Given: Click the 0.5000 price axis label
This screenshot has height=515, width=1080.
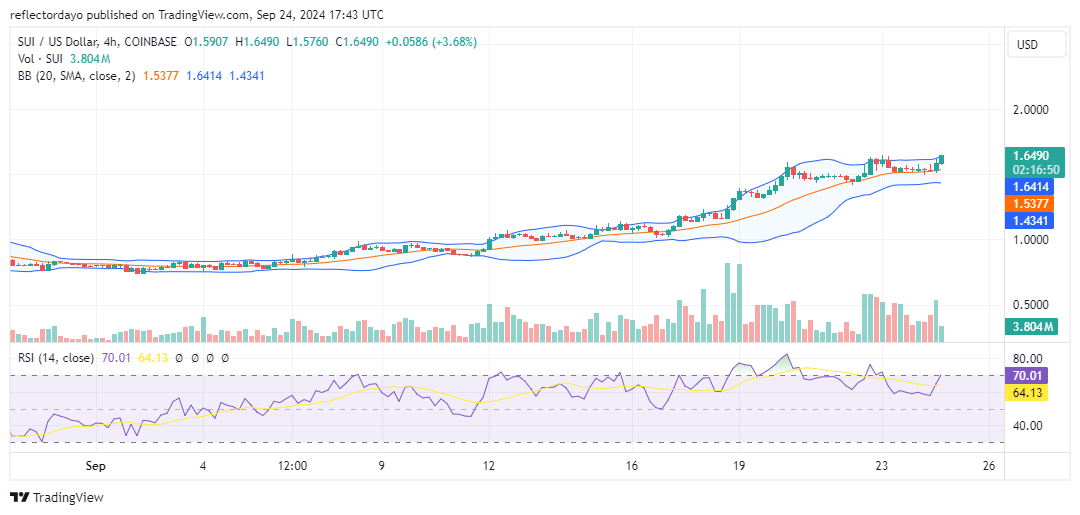Looking at the screenshot, I should pos(1030,305).
